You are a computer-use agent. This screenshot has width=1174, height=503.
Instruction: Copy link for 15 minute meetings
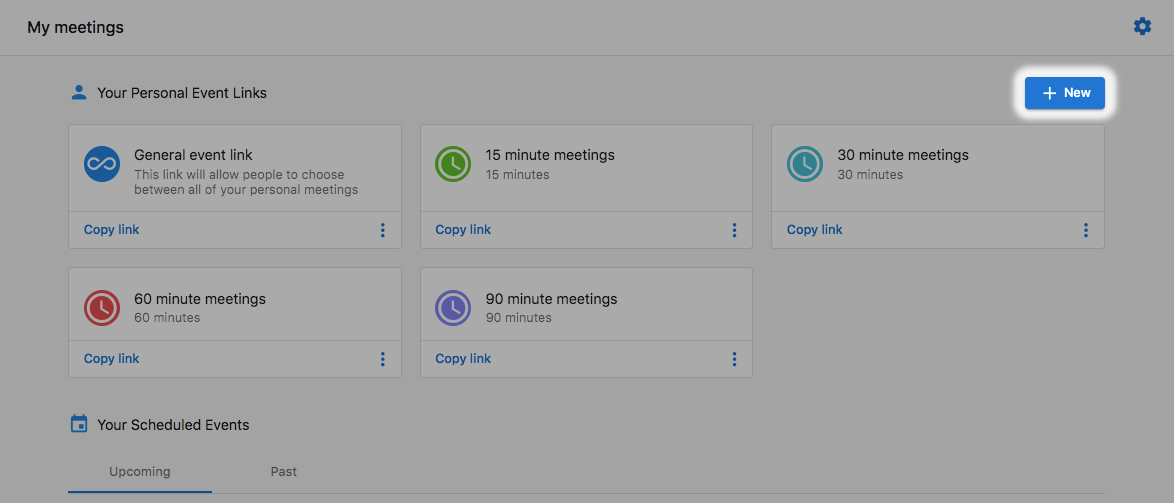pyautogui.click(x=463, y=230)
